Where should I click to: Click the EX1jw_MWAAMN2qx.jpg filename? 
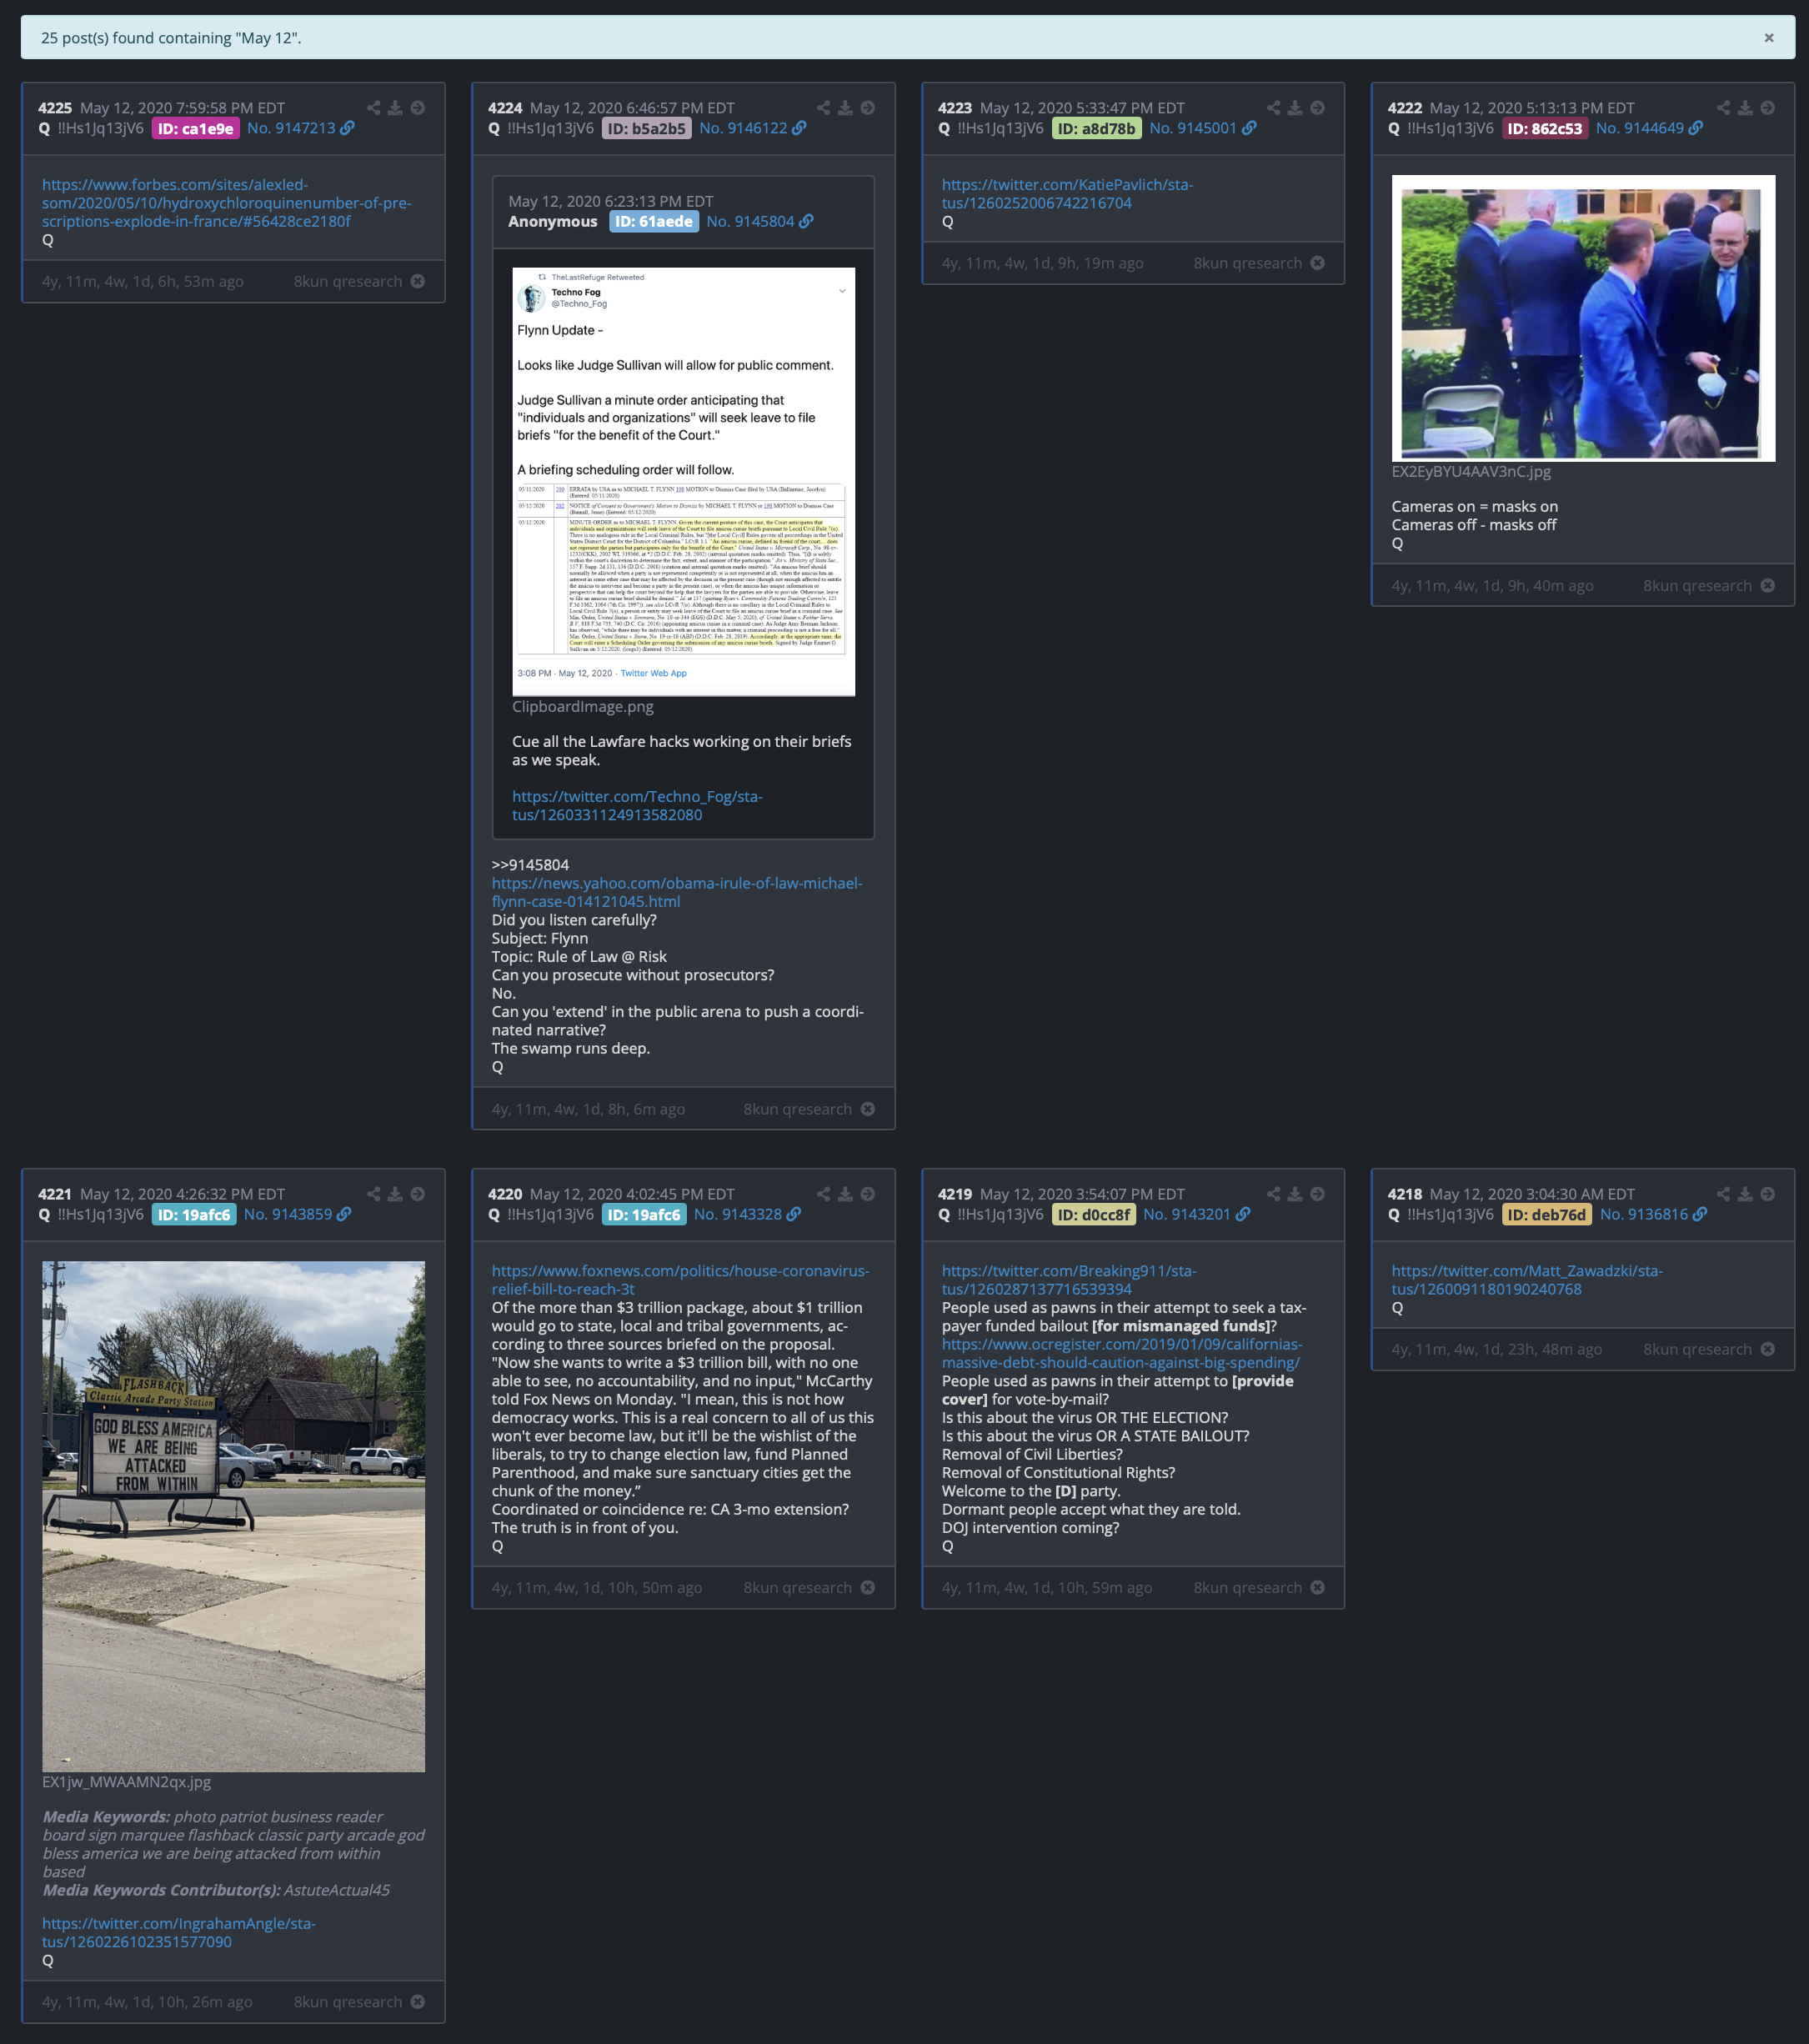point(127,1782)
